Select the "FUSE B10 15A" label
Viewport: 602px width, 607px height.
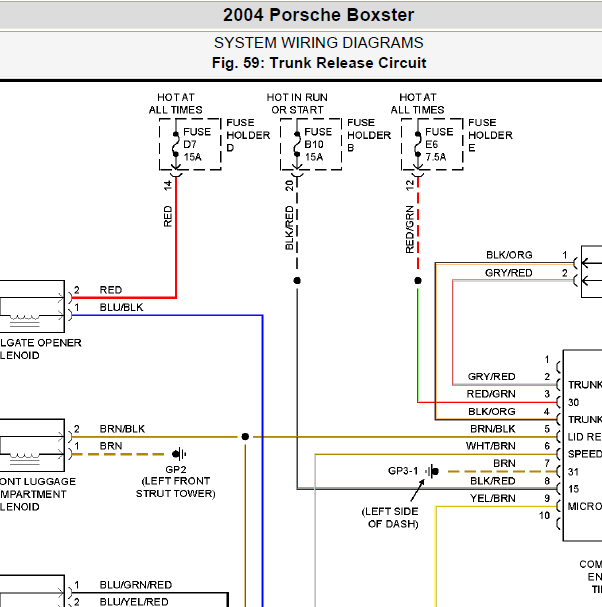click(x=318, y=144)
